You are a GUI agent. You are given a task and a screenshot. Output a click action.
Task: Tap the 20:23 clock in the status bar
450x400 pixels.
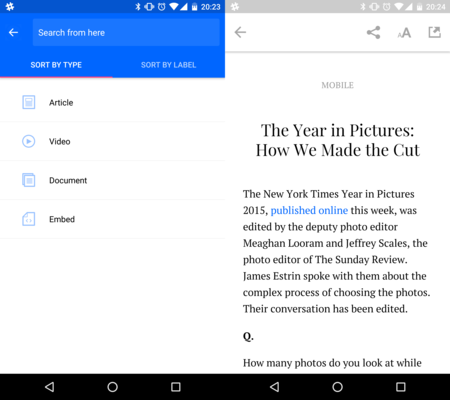(x=211, y=7)
